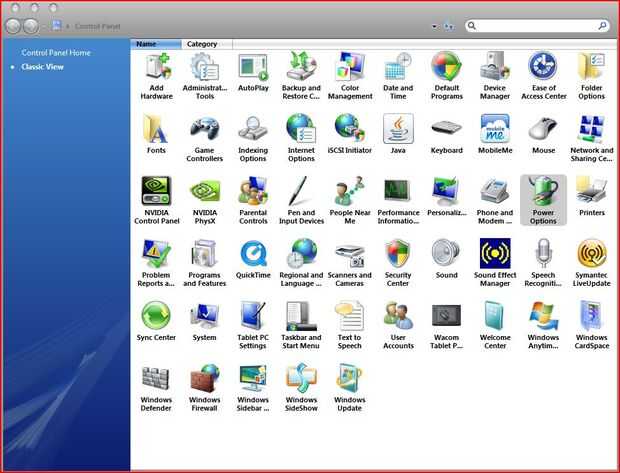Open Windows SideShow
The width and height of the screenshot is (620, 473).
(301, 388)
